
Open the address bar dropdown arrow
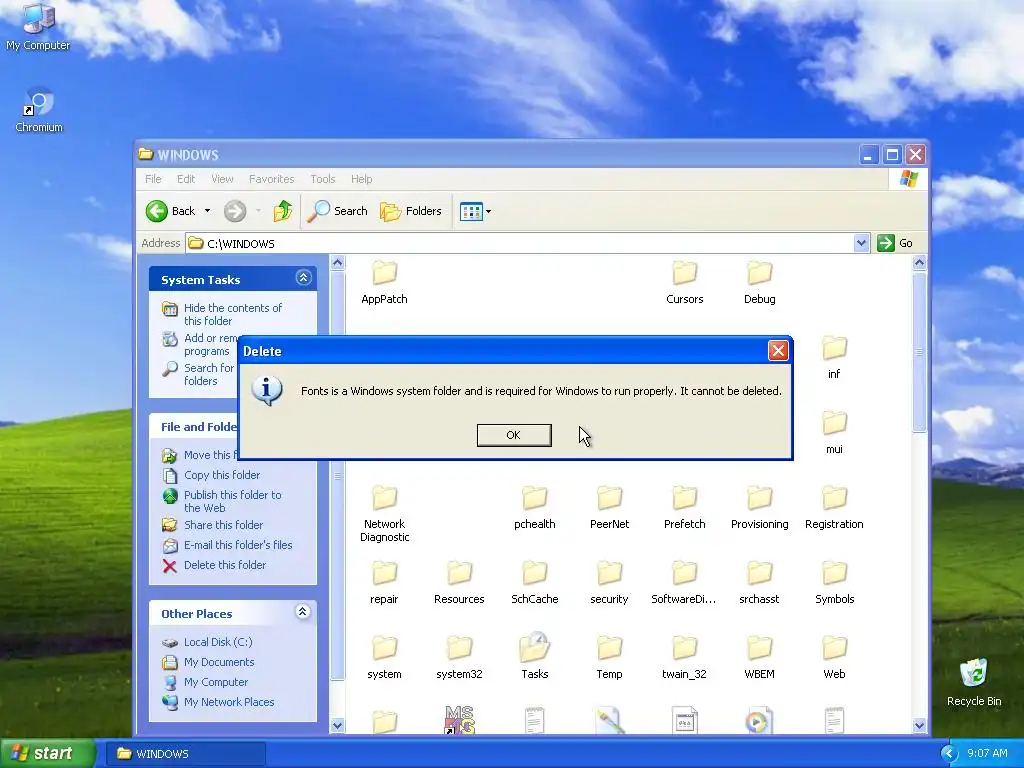click(x=861, y=243)
